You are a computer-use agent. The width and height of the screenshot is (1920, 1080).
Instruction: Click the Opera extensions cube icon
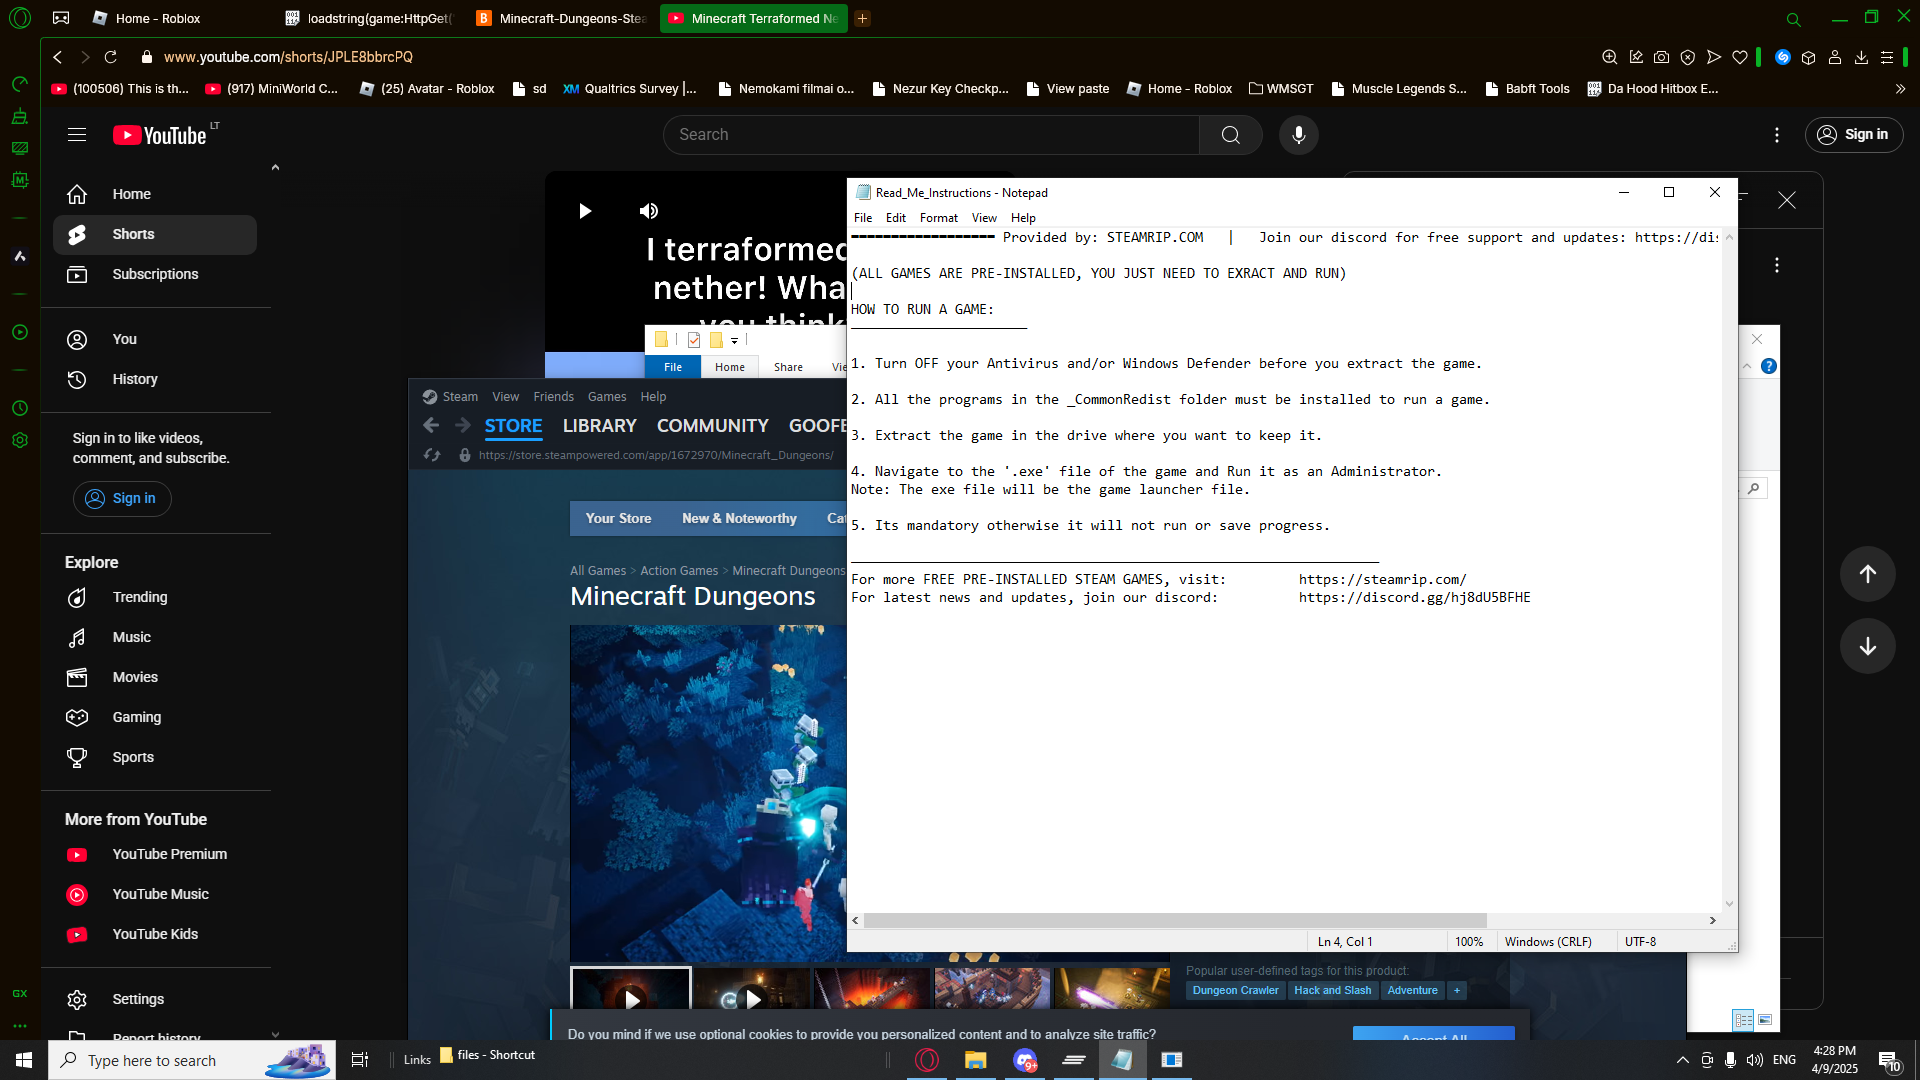click(1808, 58)
